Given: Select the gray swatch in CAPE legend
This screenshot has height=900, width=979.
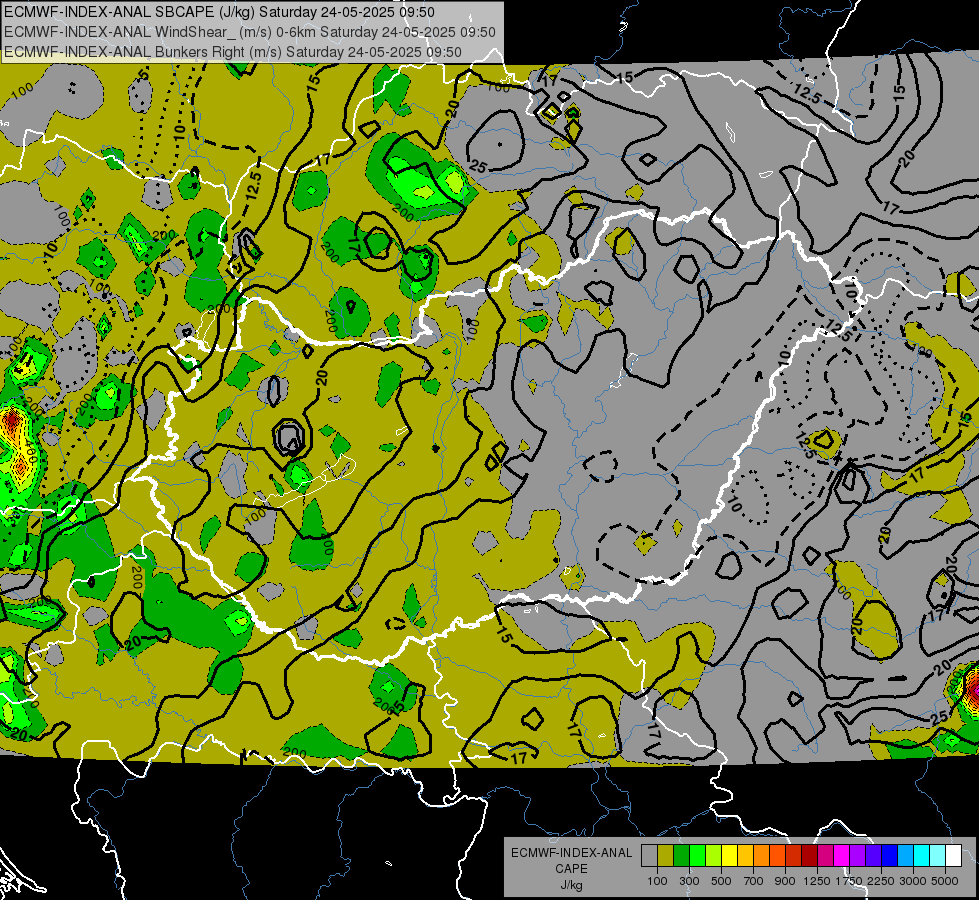Looking at the screenshot, I should point(649,856).
